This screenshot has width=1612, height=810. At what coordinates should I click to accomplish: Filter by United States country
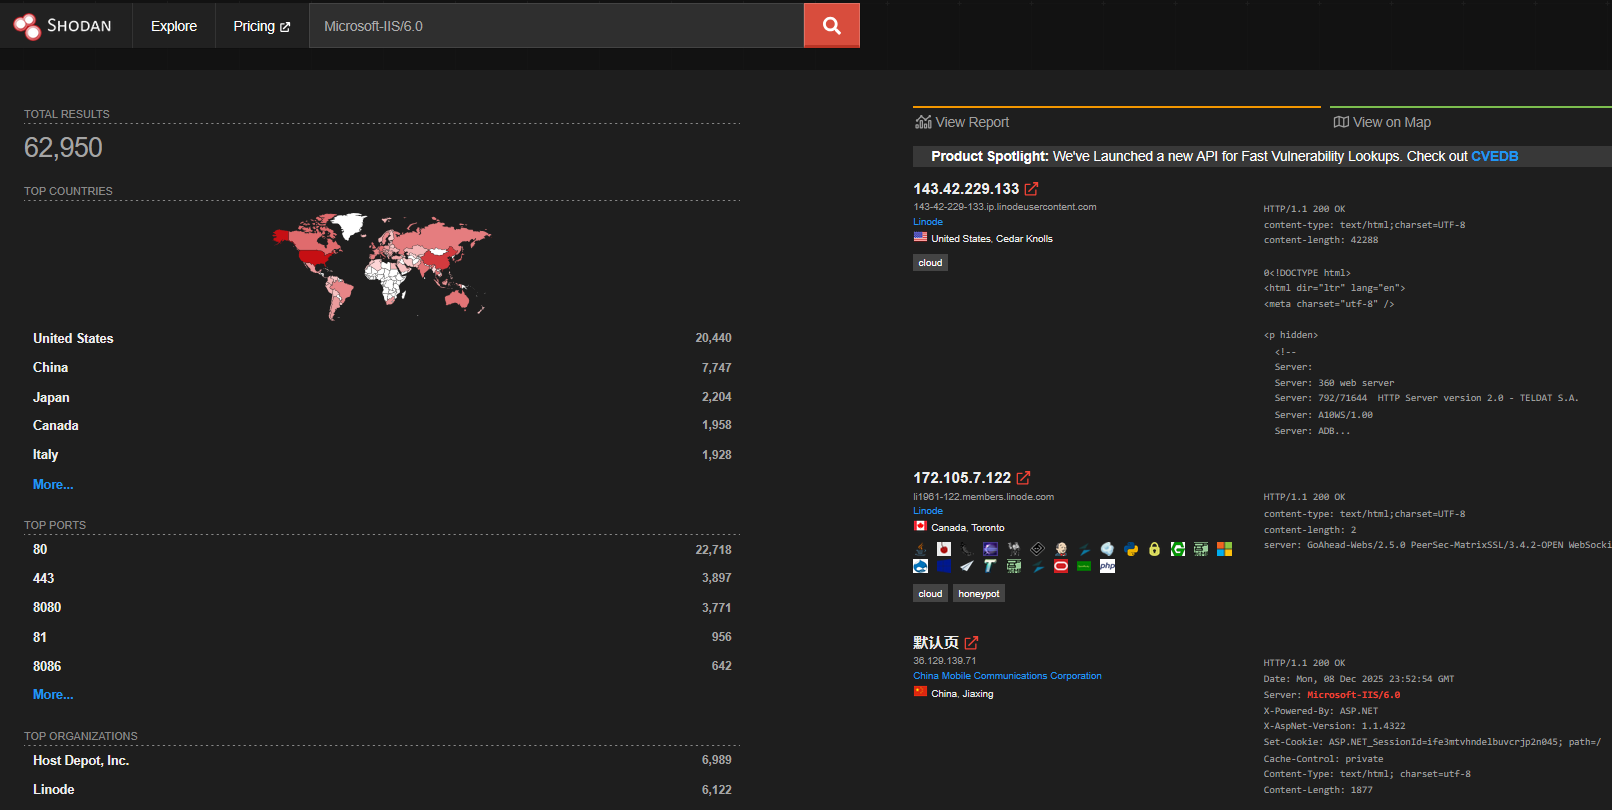click(73, 338)
